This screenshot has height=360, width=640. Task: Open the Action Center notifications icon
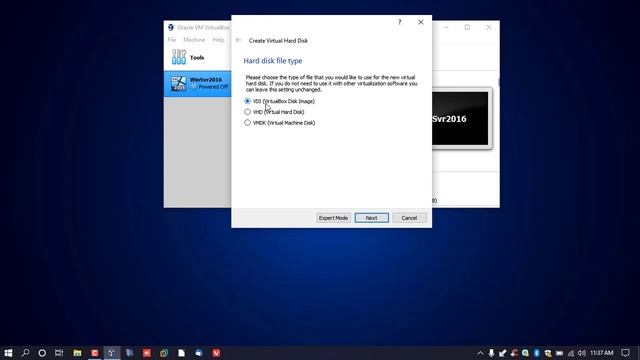(x=626, y=353)
